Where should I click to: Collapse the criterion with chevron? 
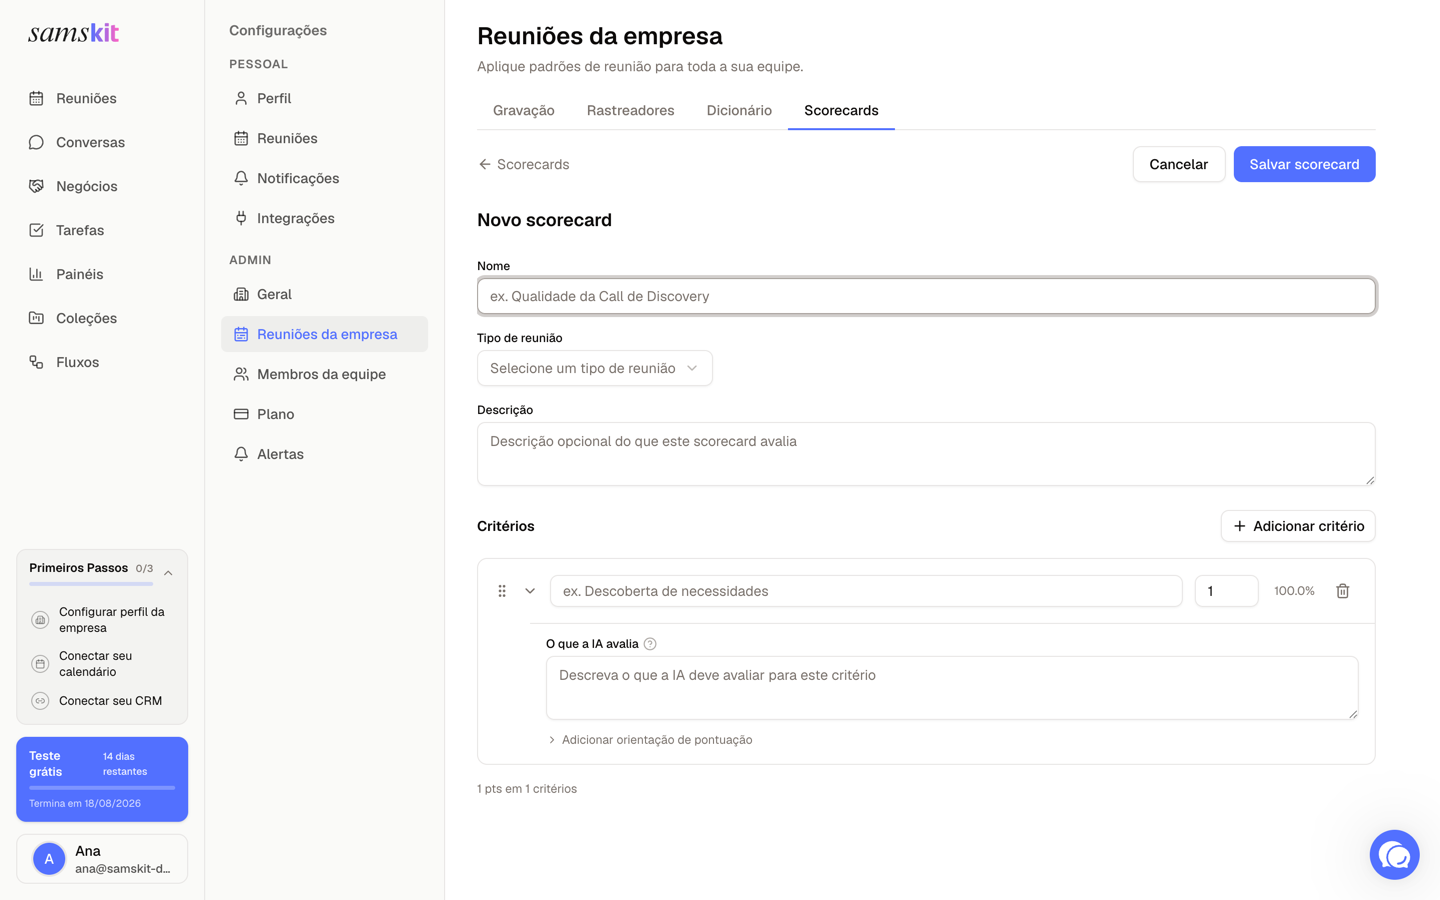coord(530,591)
